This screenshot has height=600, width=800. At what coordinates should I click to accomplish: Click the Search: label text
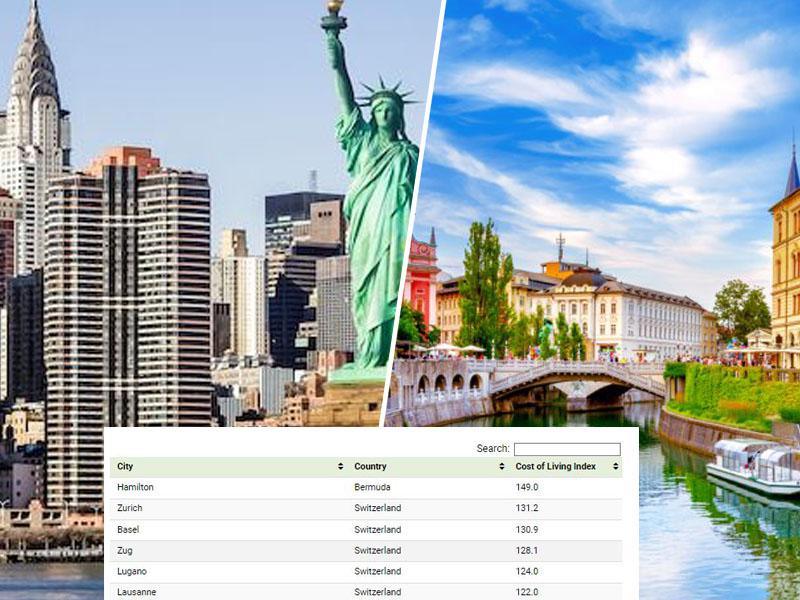coord(493,448)
